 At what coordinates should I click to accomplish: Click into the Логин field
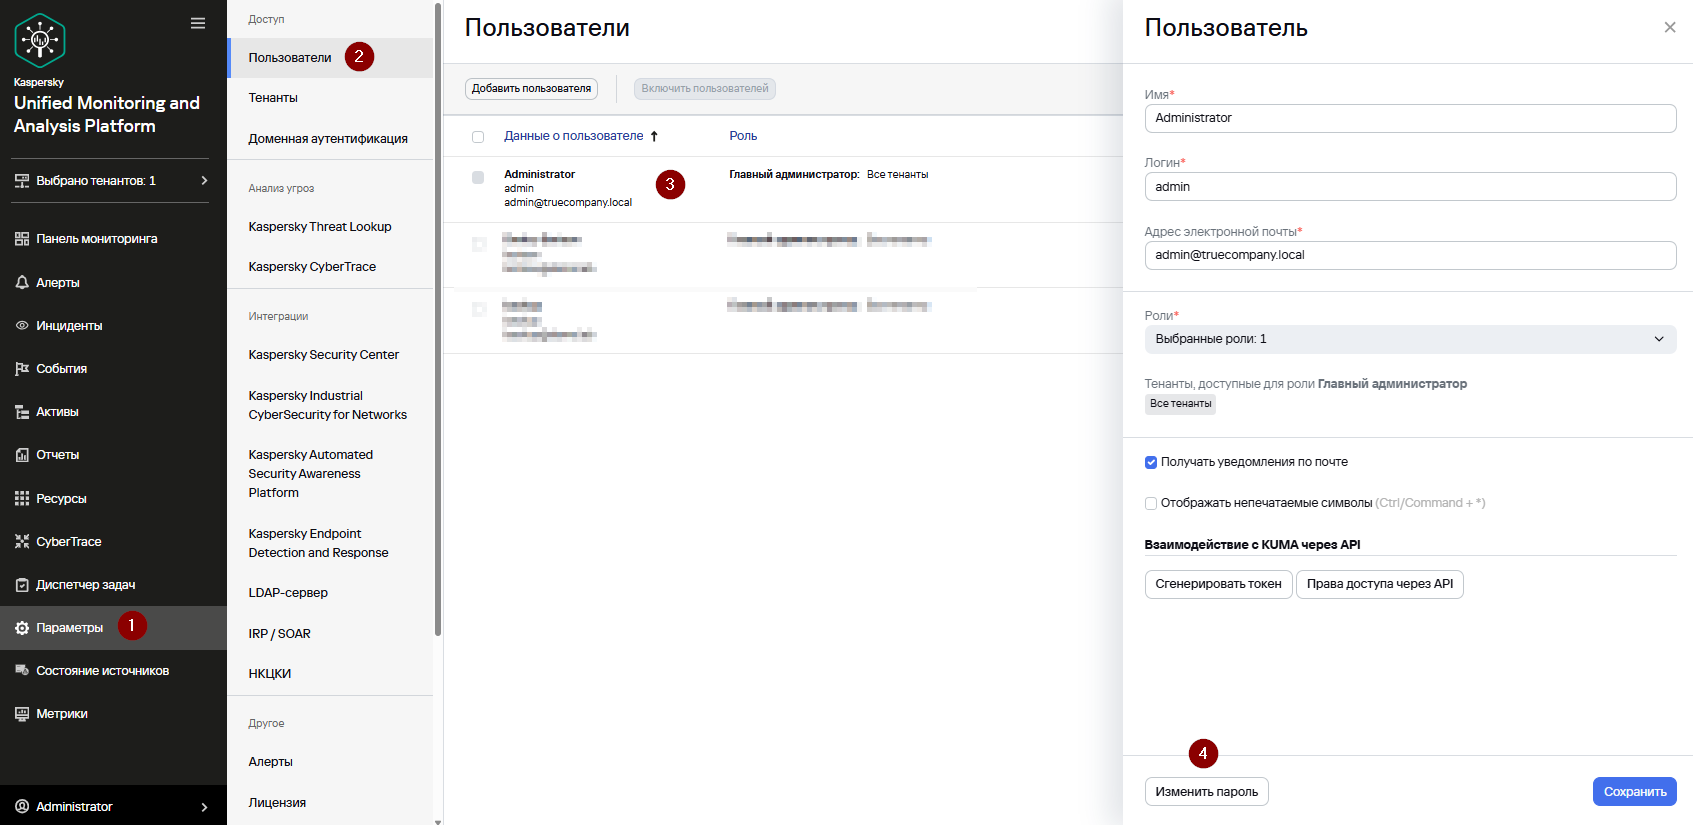coord(1410,187)
